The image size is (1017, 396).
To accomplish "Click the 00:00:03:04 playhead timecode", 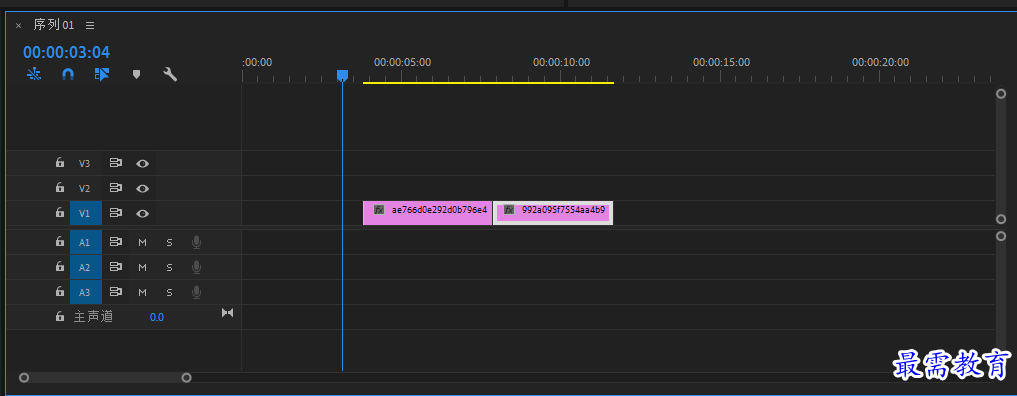I will click(66, 52).
